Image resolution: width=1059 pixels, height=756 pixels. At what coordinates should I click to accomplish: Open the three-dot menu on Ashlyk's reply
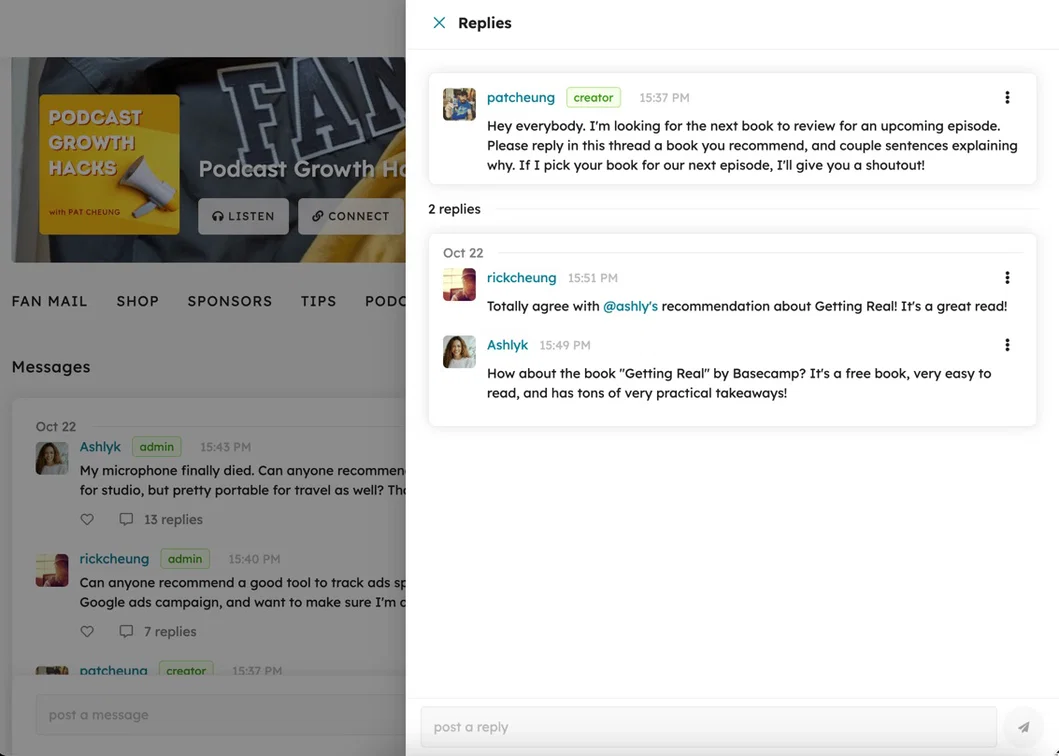(x=1007, y=345)
